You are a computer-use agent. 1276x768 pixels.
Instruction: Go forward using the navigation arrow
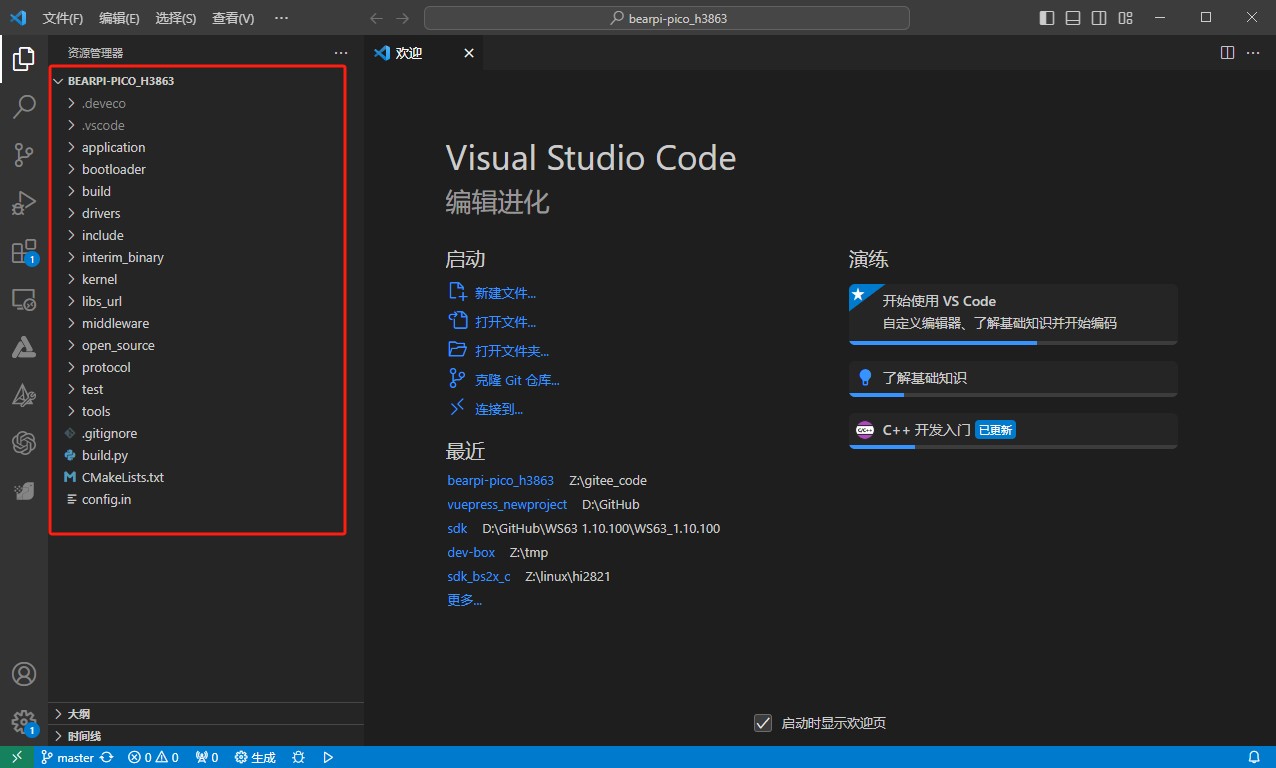coord(402,18)
